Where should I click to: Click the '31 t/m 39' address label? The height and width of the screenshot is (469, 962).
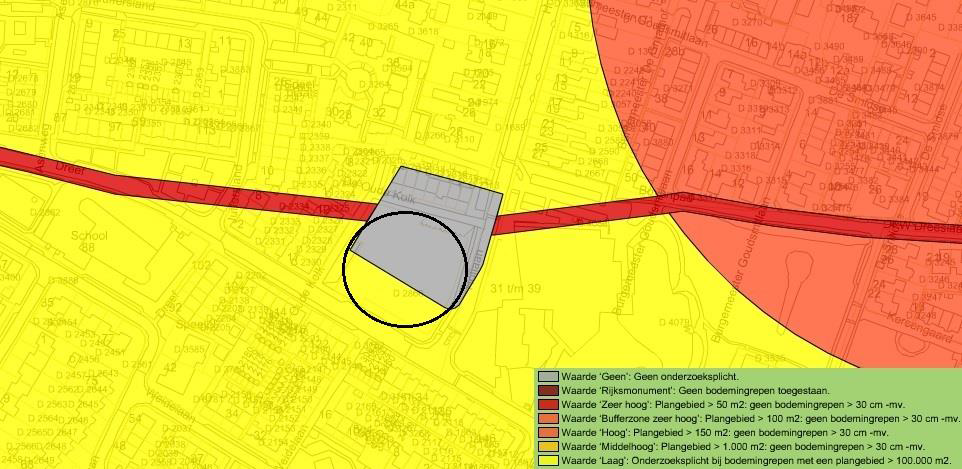tap(516, 288)
